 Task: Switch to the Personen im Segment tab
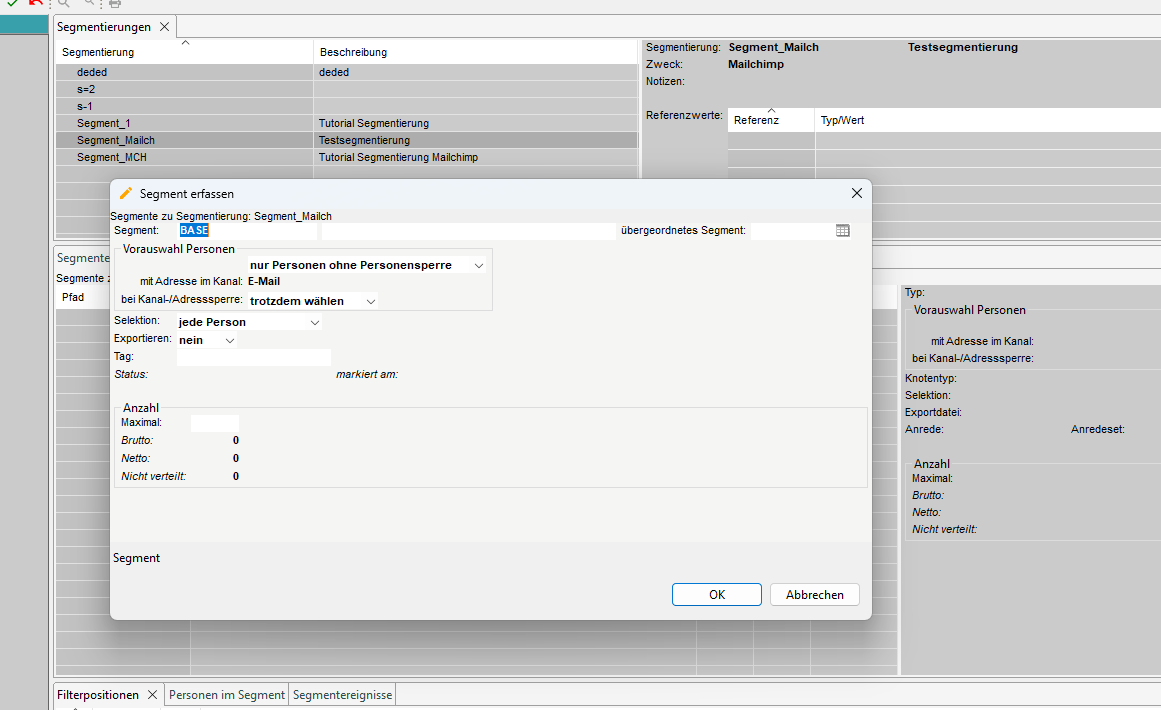[227, 695]
